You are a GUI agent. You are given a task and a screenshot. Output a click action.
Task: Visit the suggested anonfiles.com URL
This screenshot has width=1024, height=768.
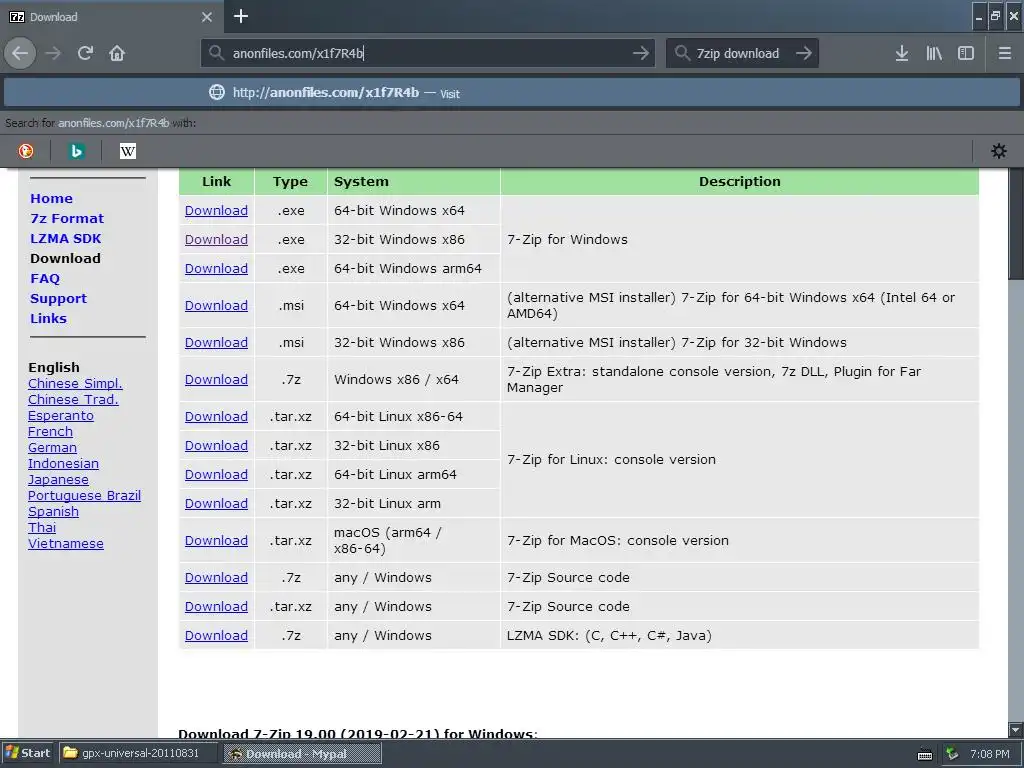512,92
